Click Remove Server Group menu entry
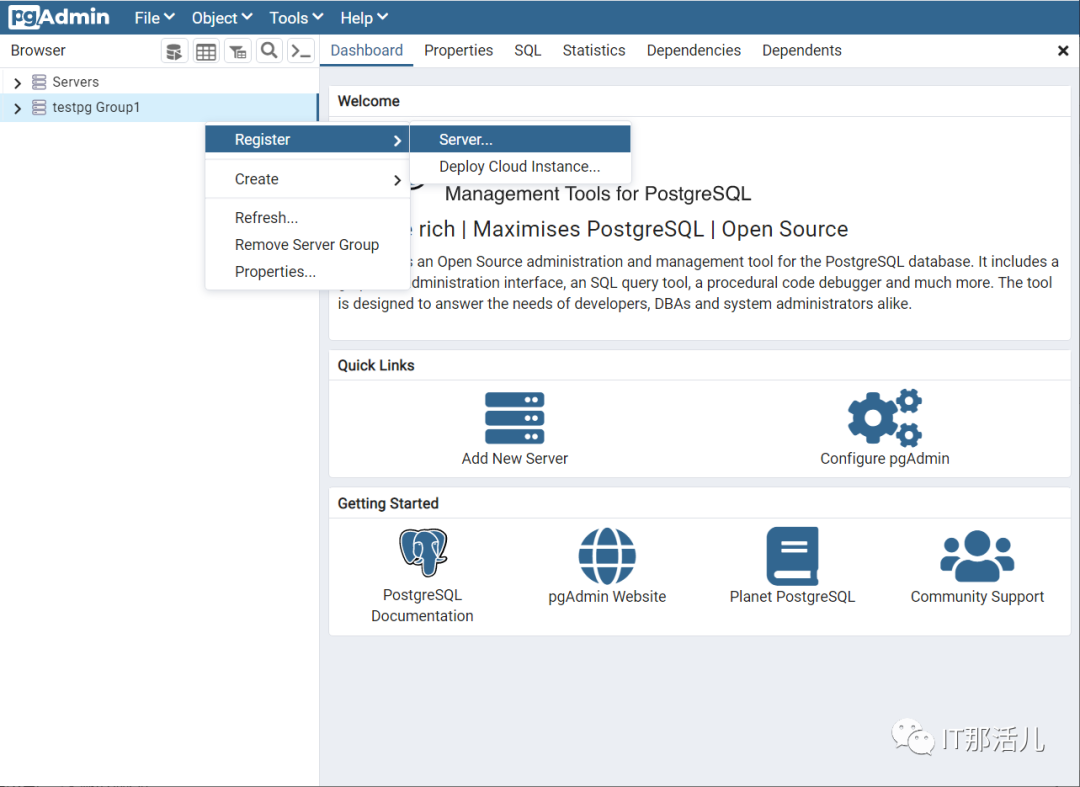 pos(307,244)
